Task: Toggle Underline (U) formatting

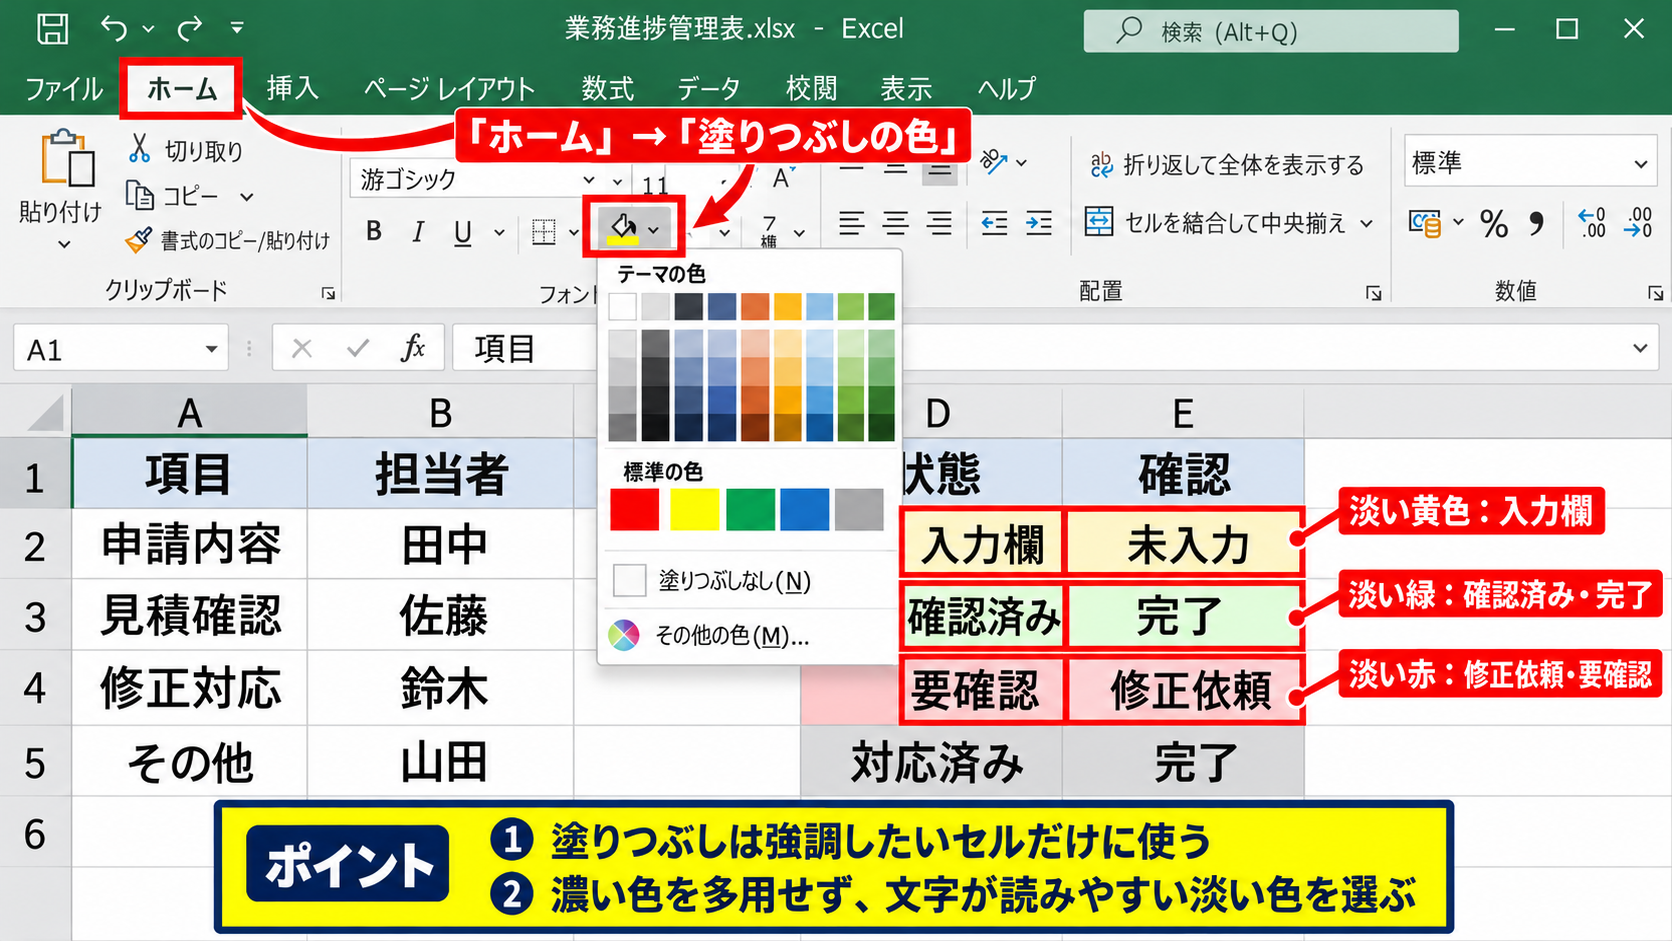Action: point(462,232)
